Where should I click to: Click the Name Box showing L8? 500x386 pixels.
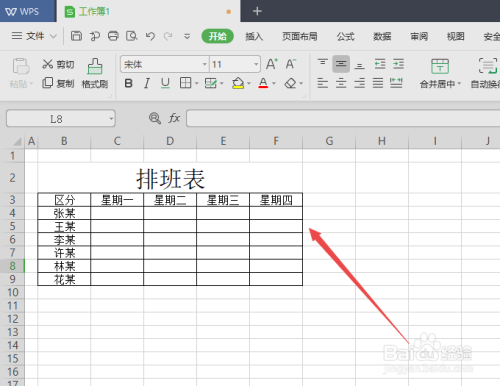click(x=61, y=119)
